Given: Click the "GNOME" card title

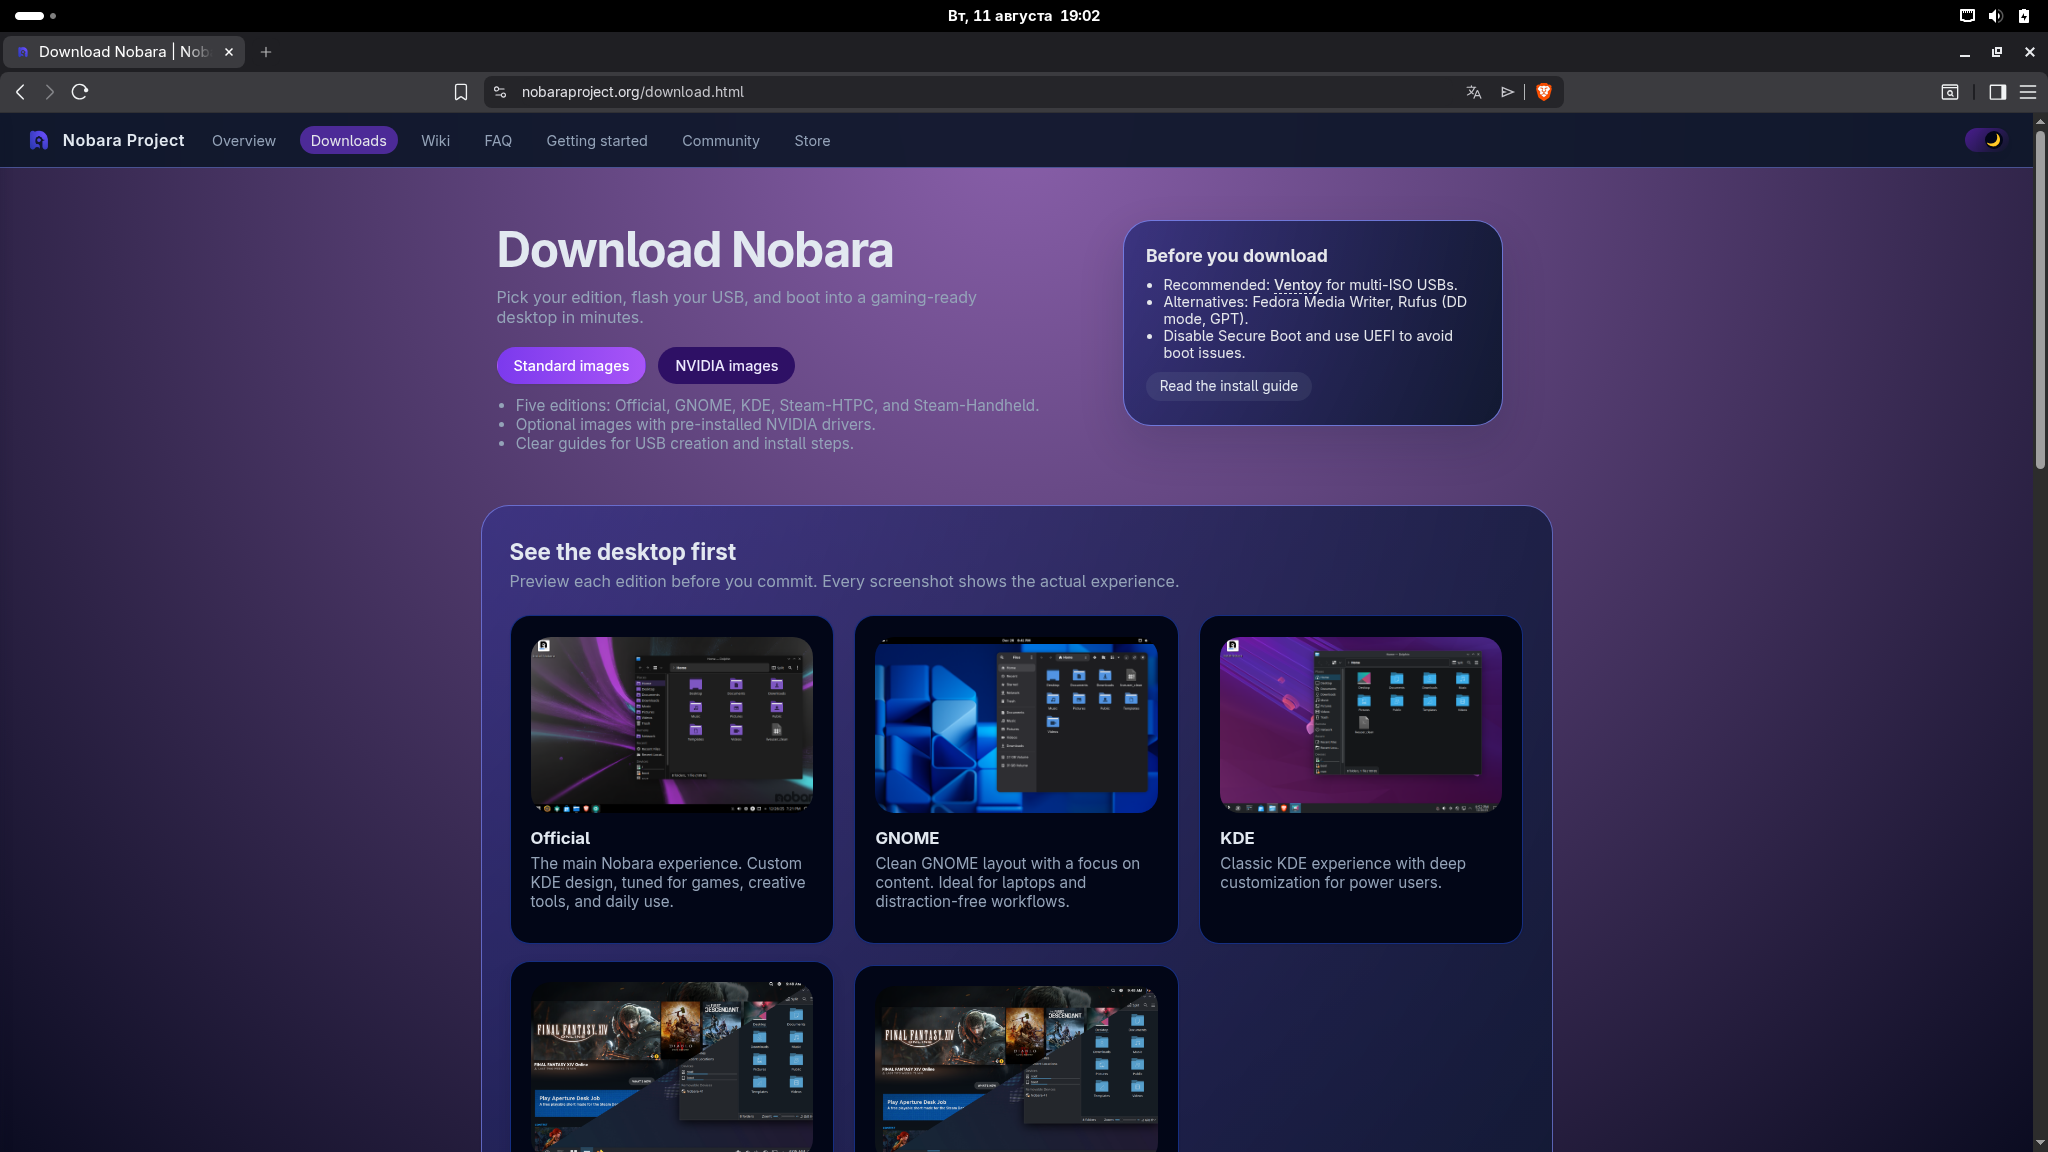Looking at the screenshot, I should (x=907, y=838).
